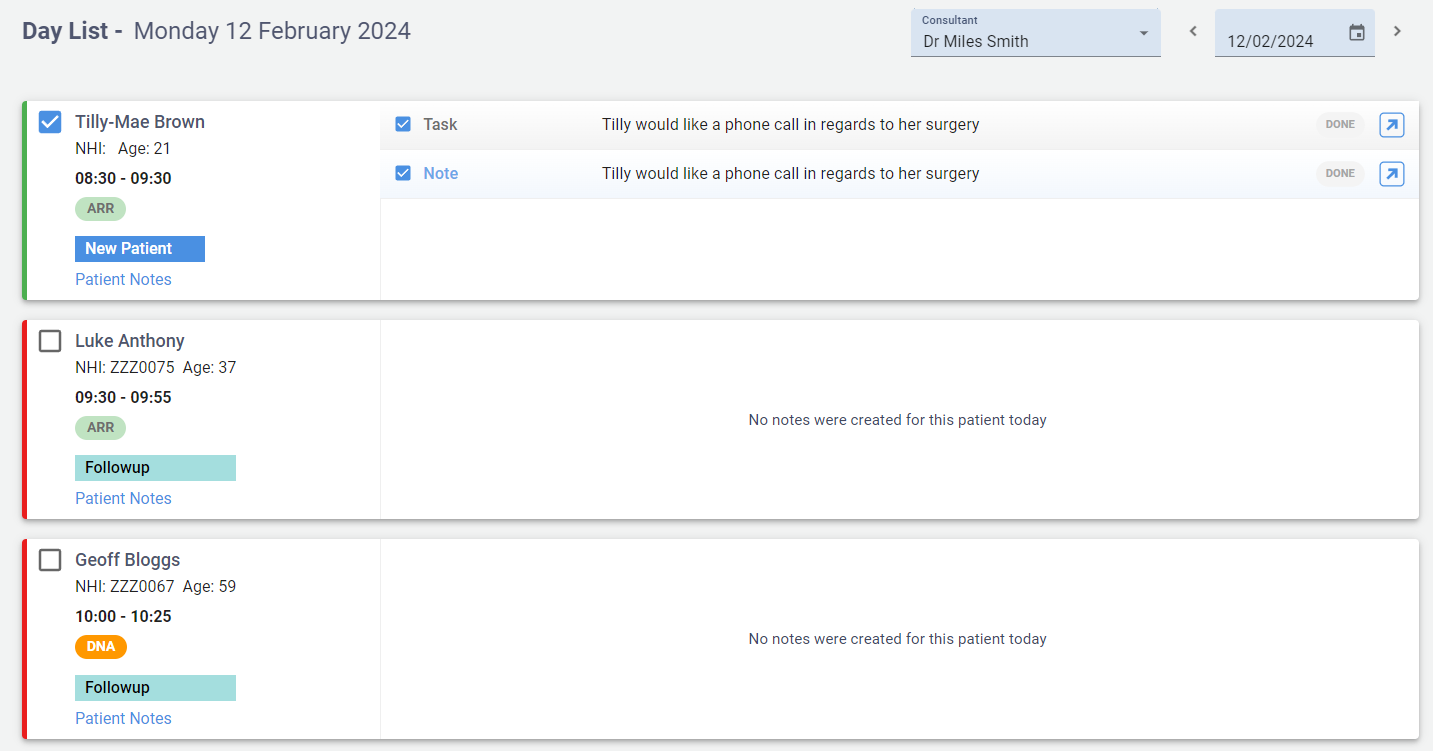
Task: Click the calendar icon in date field
Action: [1356, 33]
